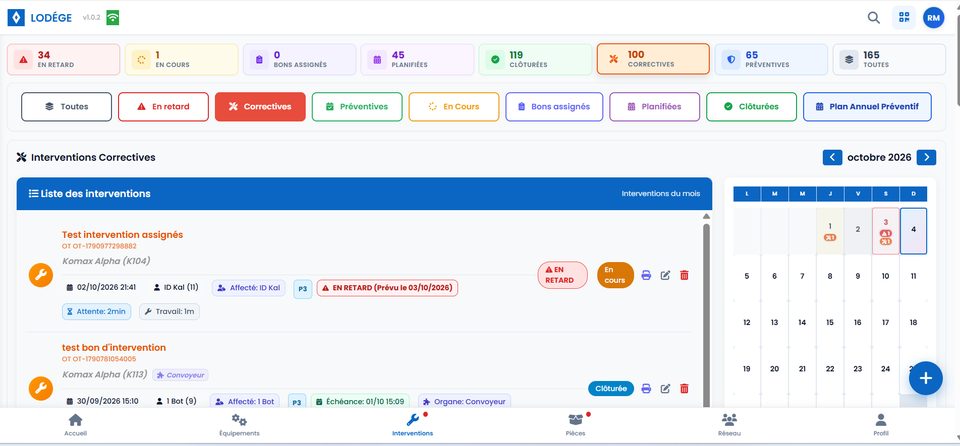Image resolution: width=960 pixels, height=446 pixels.
Task: Click EN RETARD (Prévu le 03/10/2026) tag
Action: click(388, 288)
